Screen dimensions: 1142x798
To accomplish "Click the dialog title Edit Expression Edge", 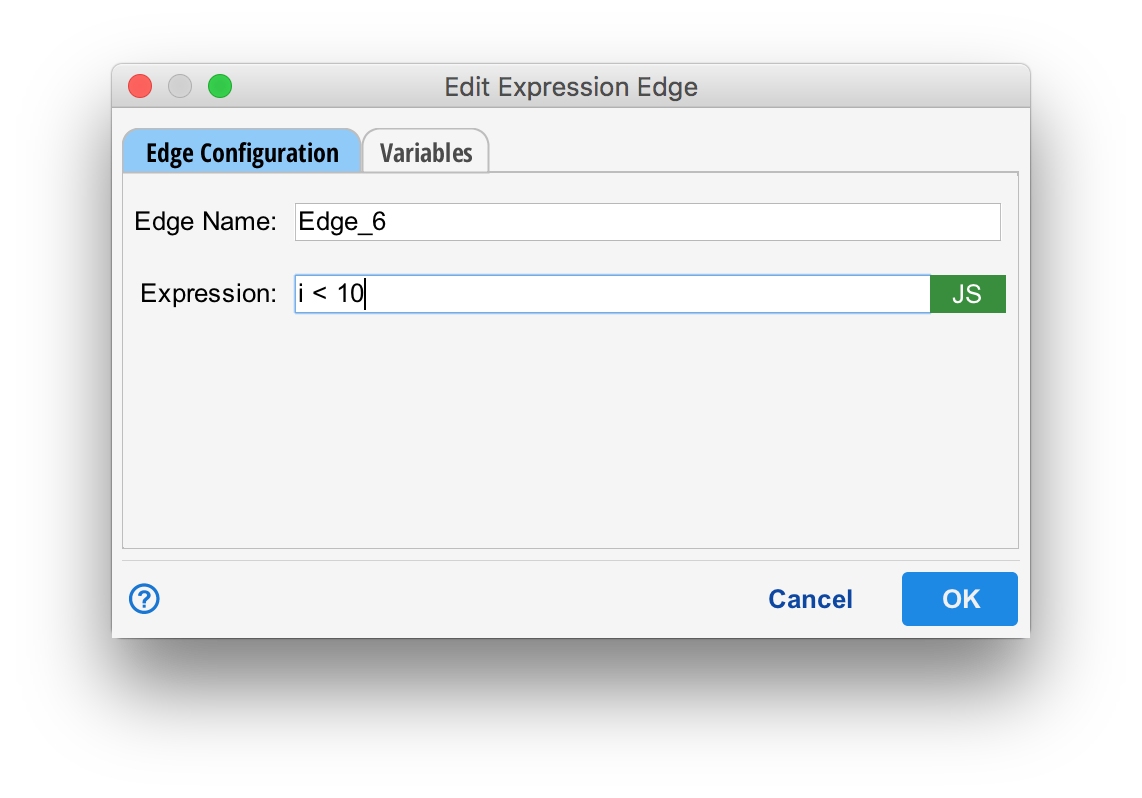I will 571,87.
